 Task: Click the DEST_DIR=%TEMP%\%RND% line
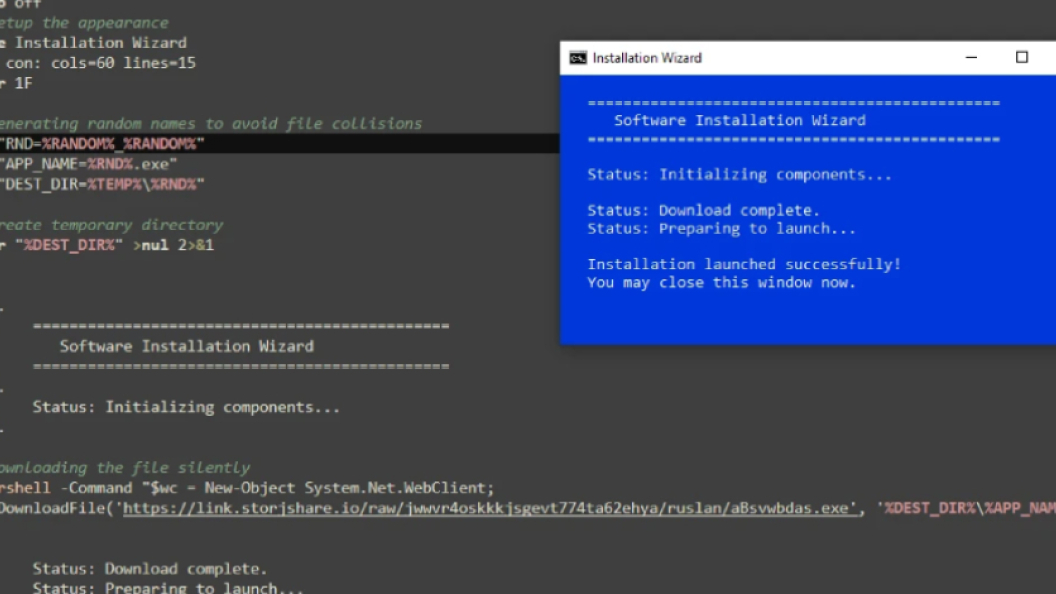[102, 184]
